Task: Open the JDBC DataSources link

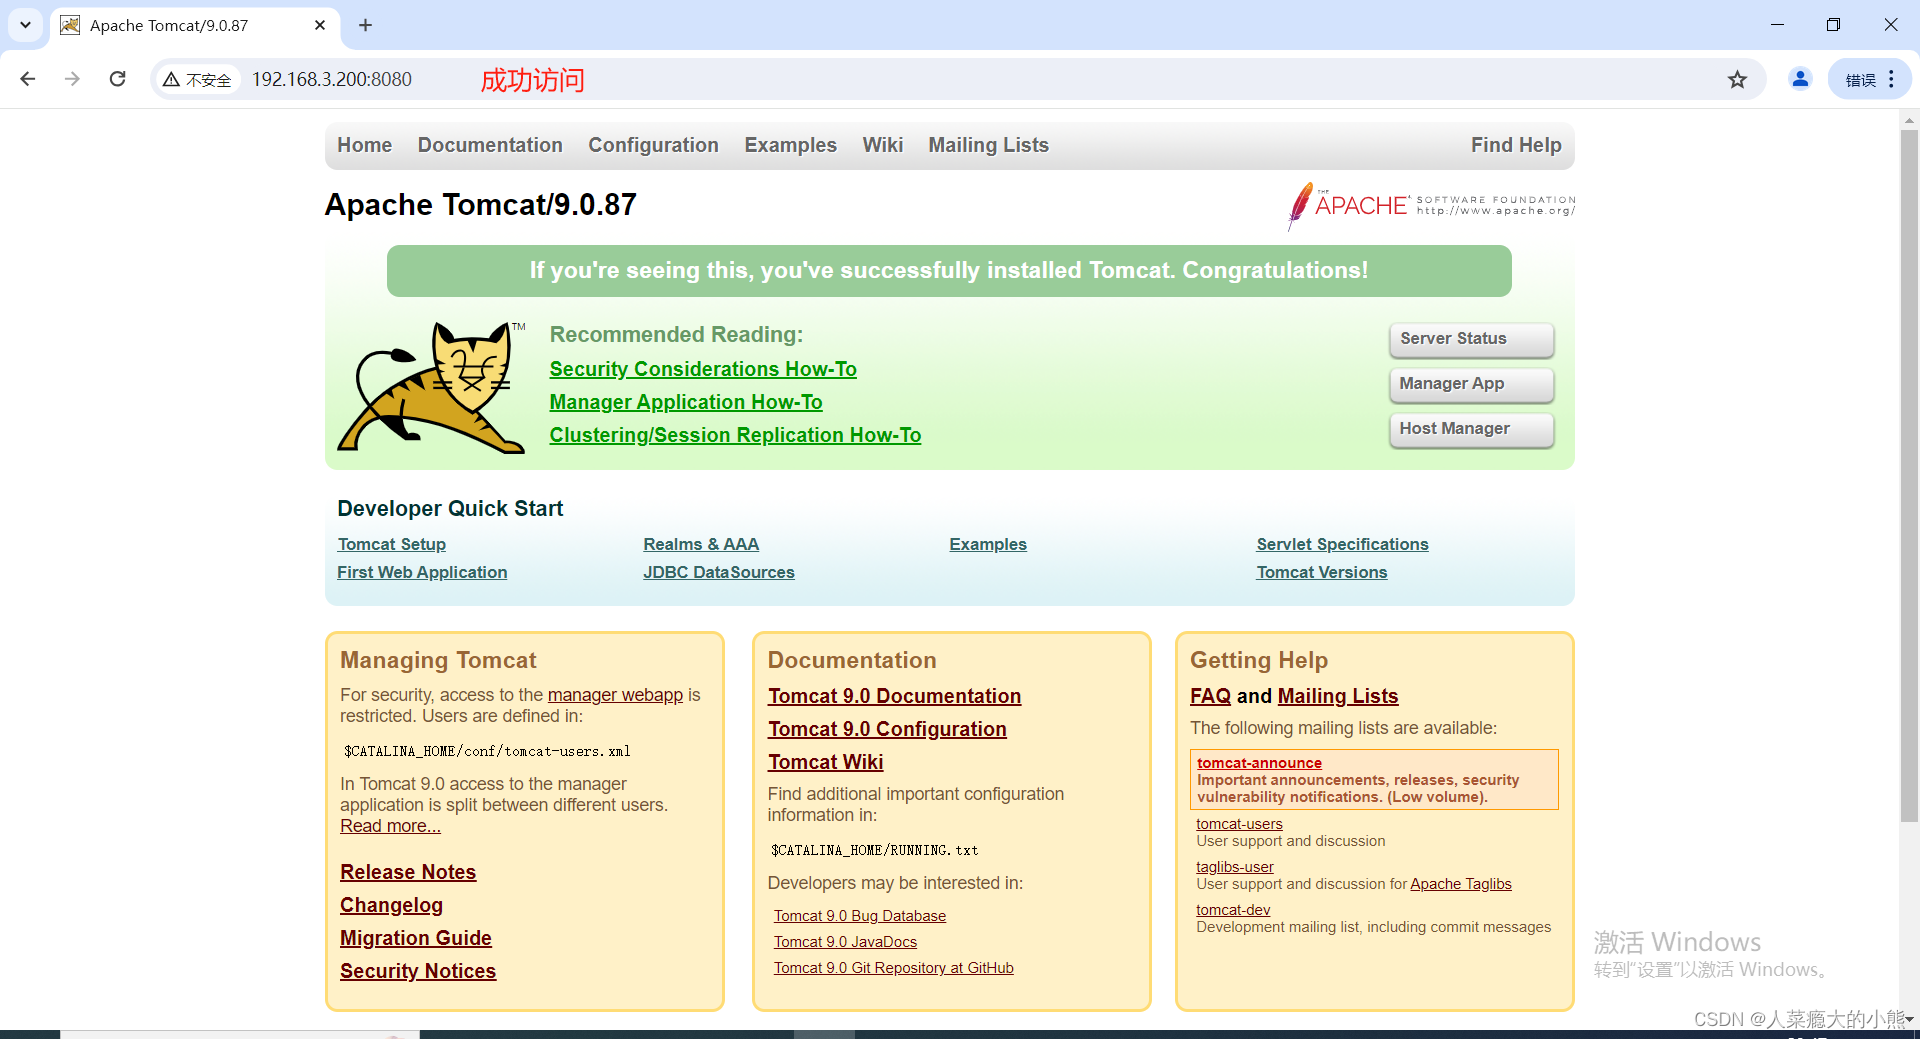Action: pos(719,572)
